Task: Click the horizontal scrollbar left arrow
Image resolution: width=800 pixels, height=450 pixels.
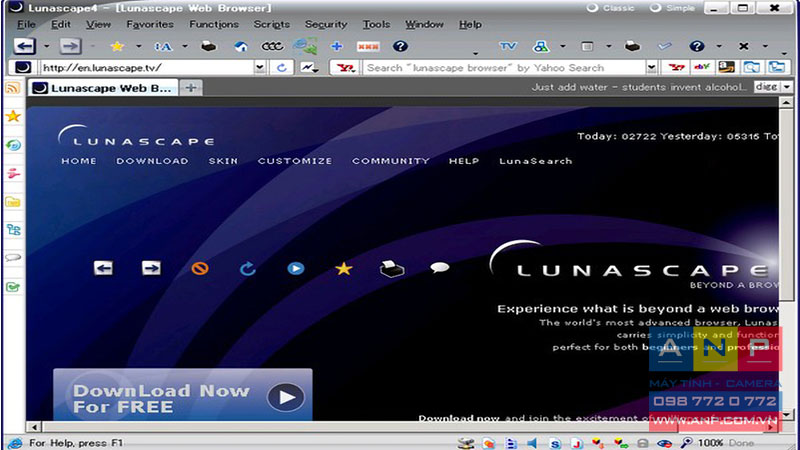Action: (x=34, y=427)
